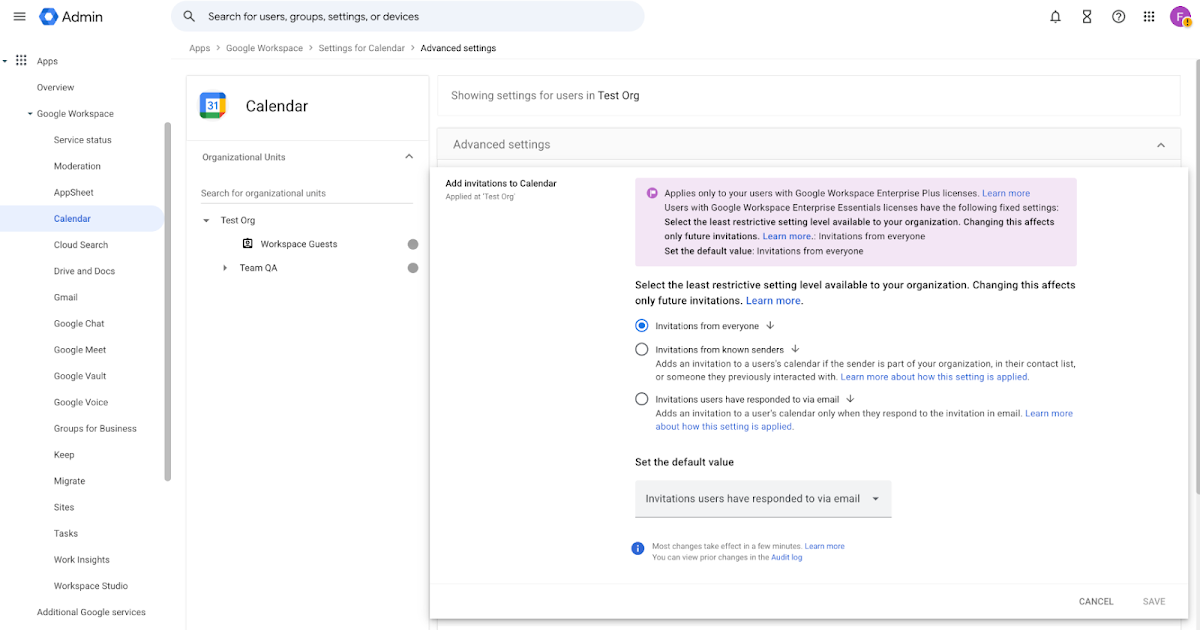Open the main hamburger menu
Viewport: 1200px width, 630px height.
19,17
